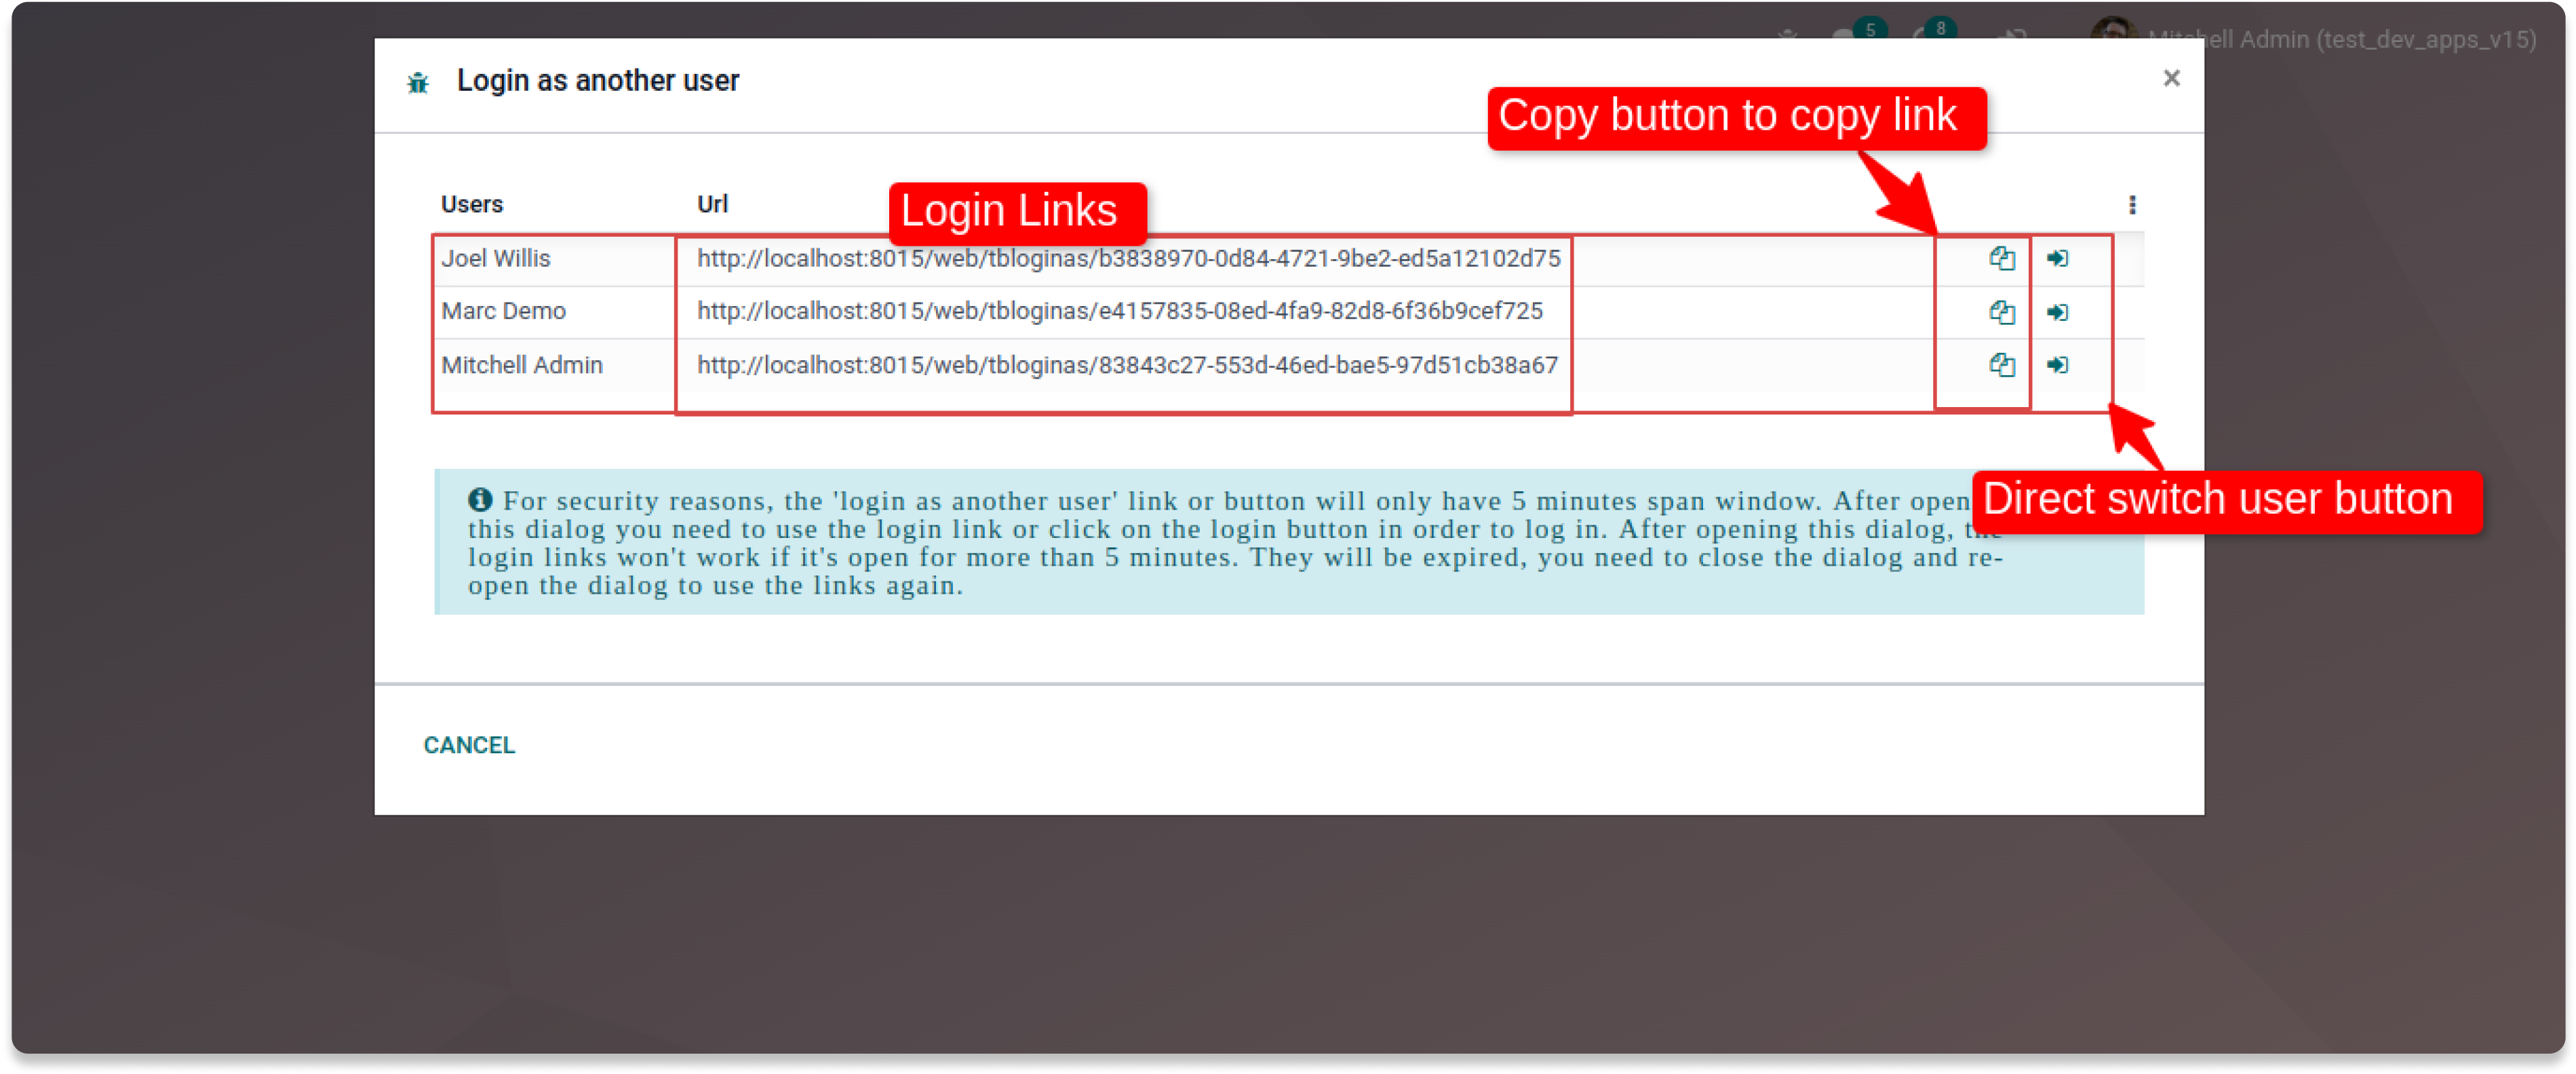Screen dimensions: 2576x1074
Task: Switch directly to user Marc Demo
Action: click(2057, 312)
